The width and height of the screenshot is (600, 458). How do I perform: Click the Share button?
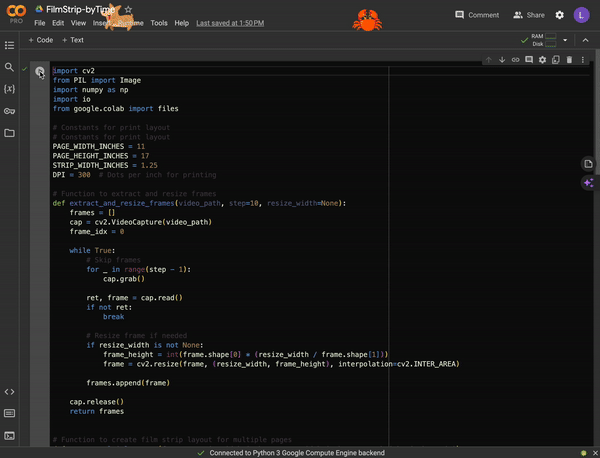click(529, 15)
